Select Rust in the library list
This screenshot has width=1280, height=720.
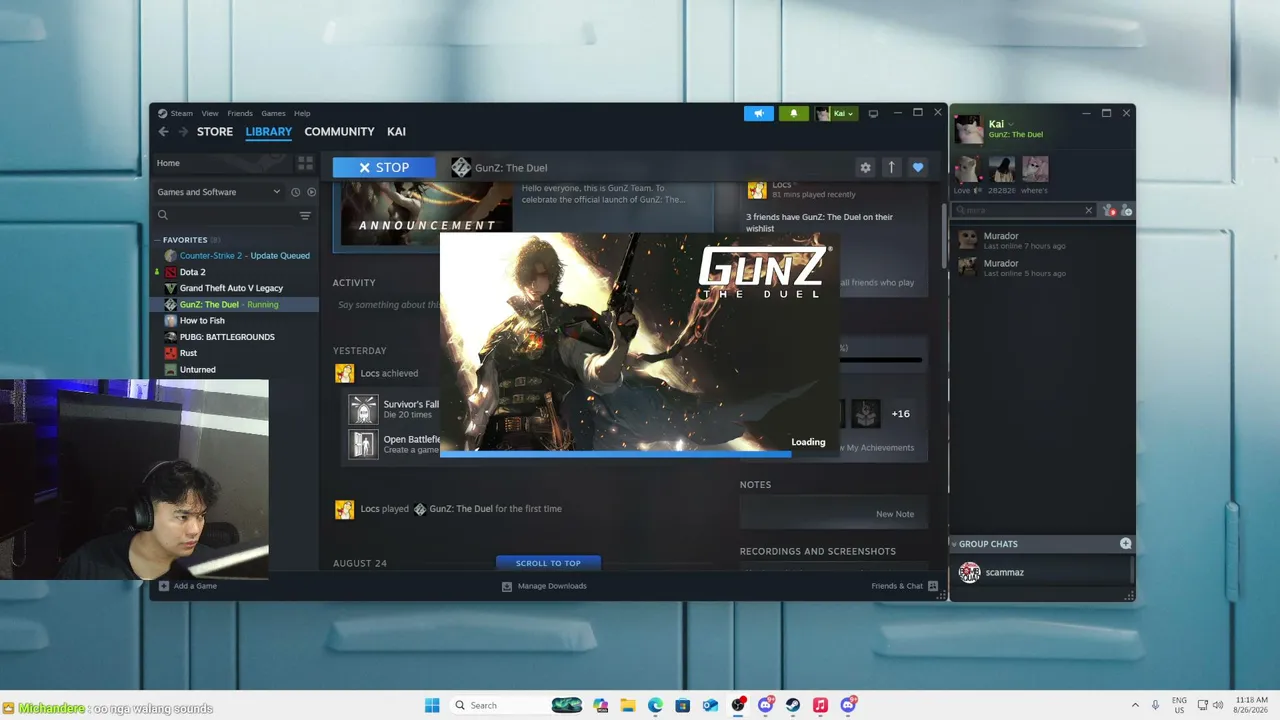pyautogui.click(x=236, y=353)
